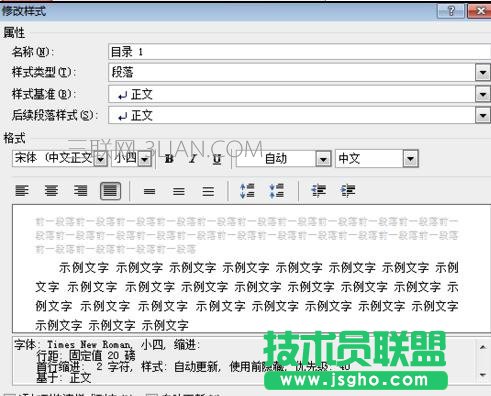
Task: Click the 基于: 正文 description text
Action: [x=63, y=378]
